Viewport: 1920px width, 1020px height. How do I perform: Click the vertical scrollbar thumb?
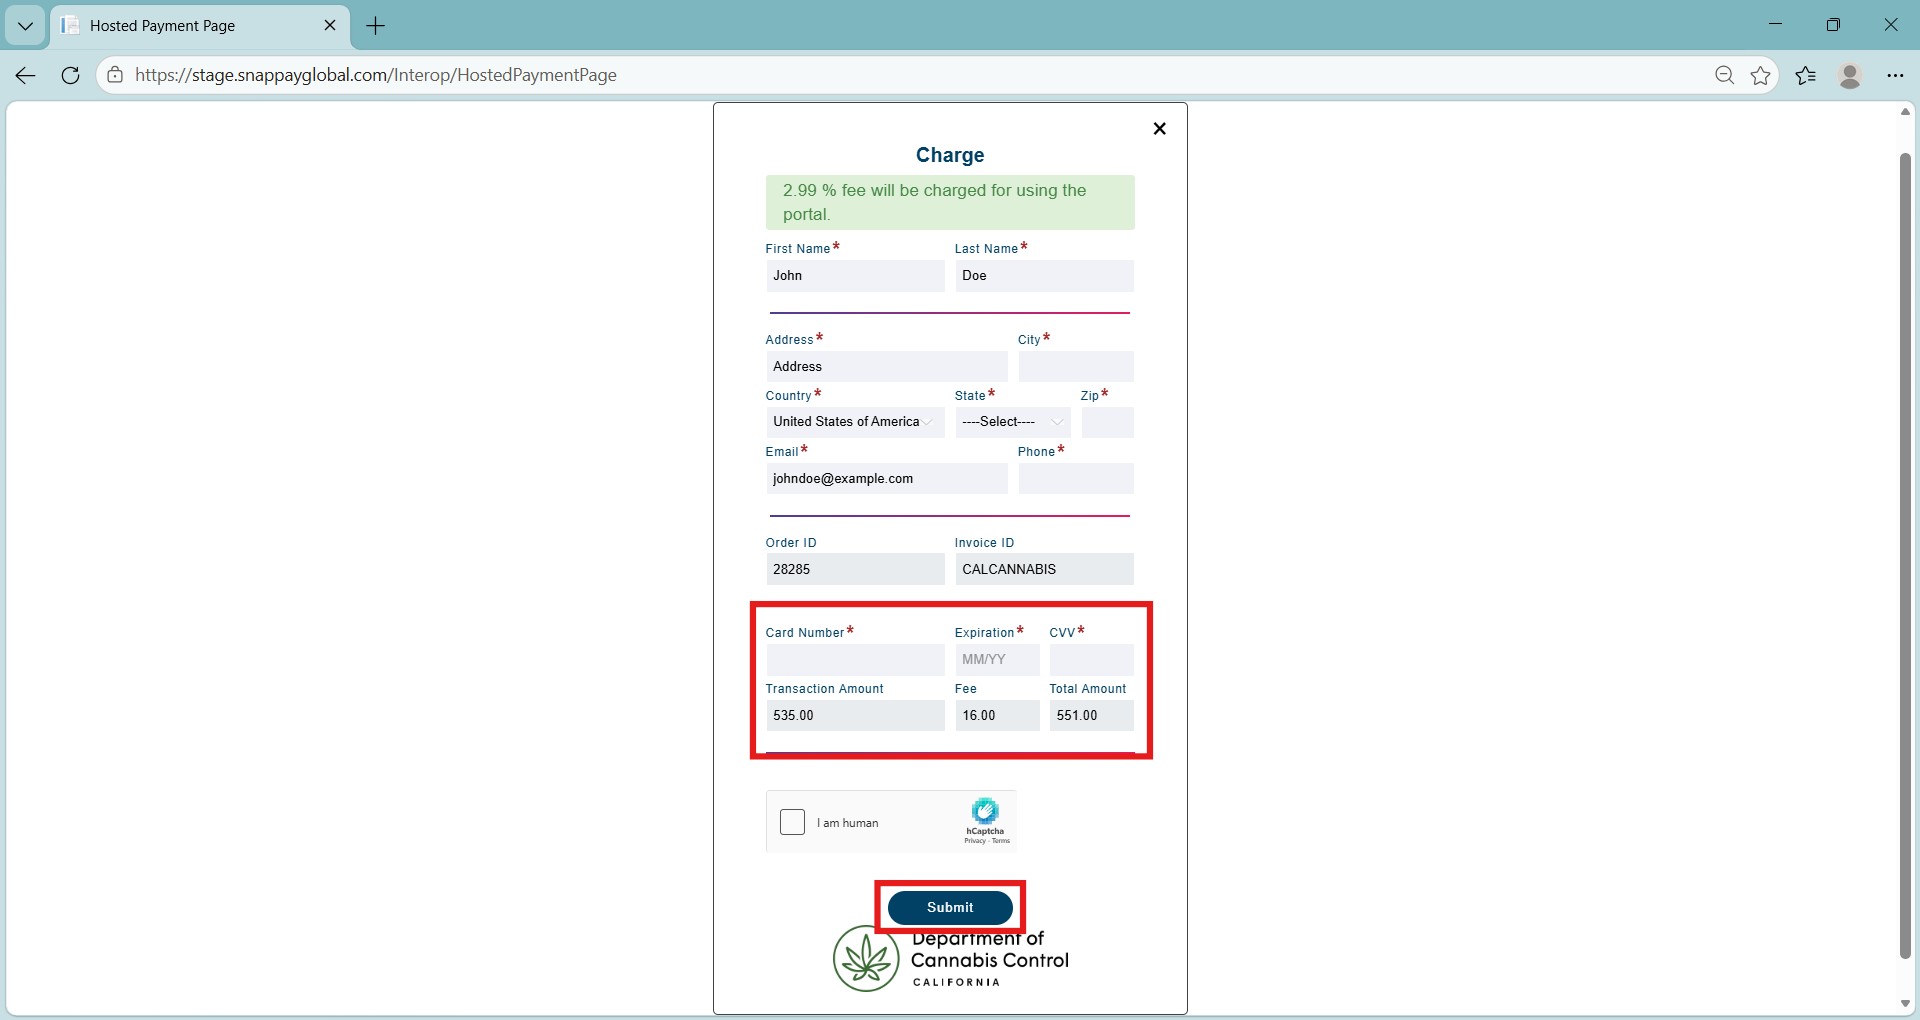point(1905,556)
